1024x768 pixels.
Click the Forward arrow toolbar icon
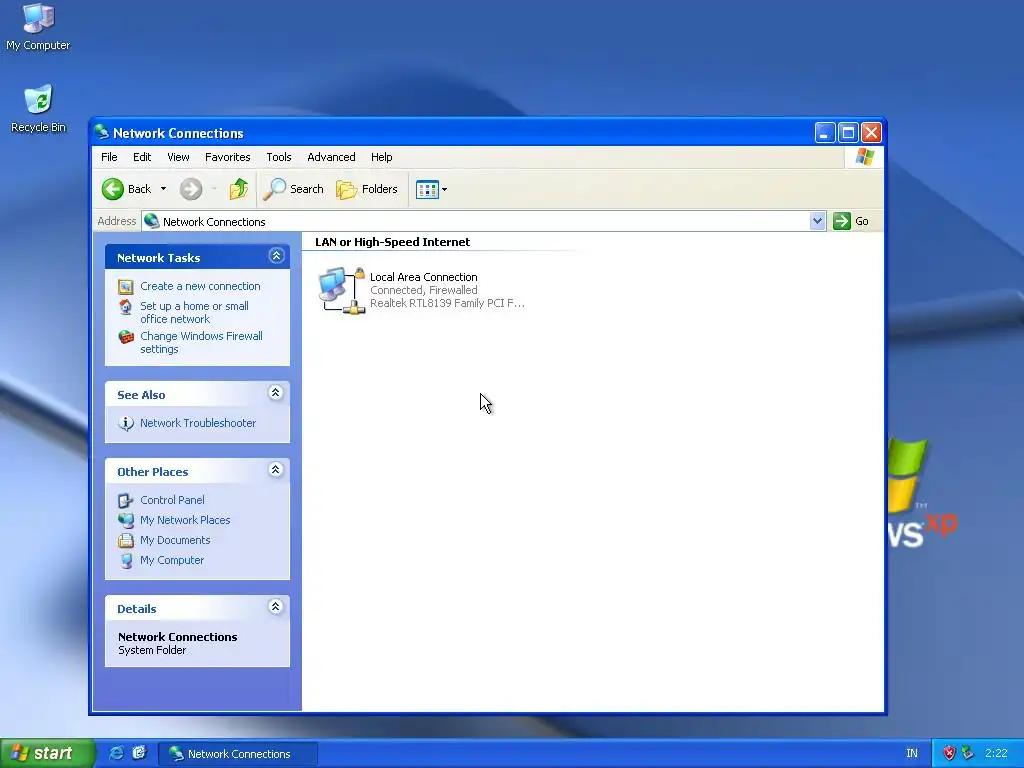[x=191, y=189]
